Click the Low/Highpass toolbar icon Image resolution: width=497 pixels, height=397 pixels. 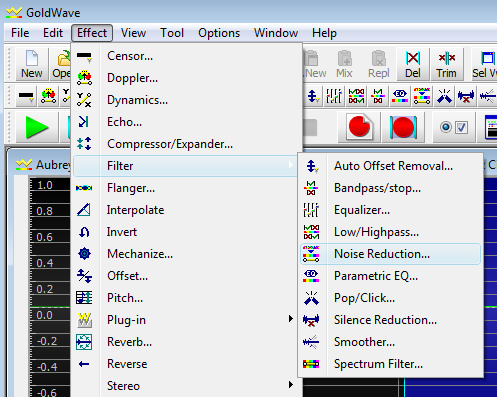coord(356,96)
